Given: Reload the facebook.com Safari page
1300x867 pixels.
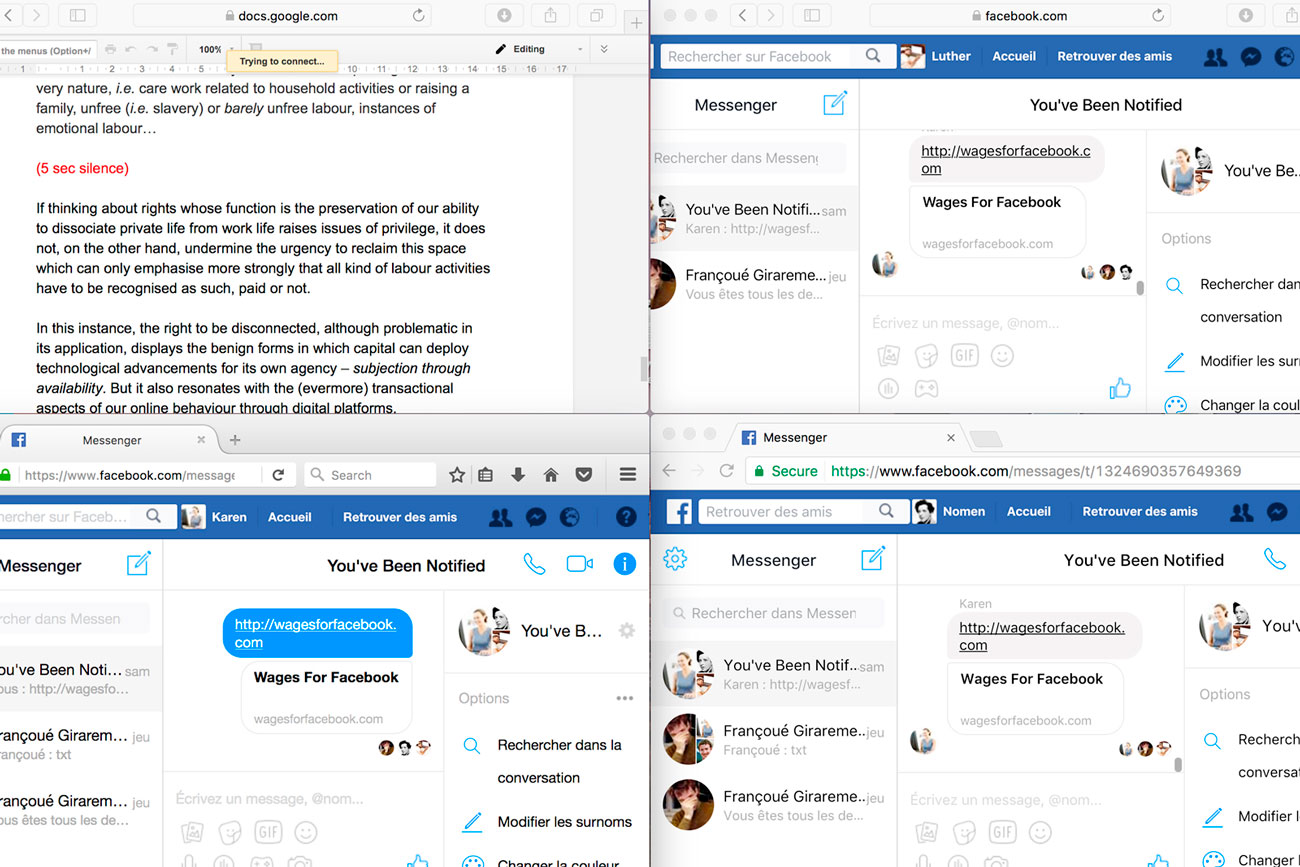Looking at the screenshot, I should pyautogui.click(x=1158, y=15).
